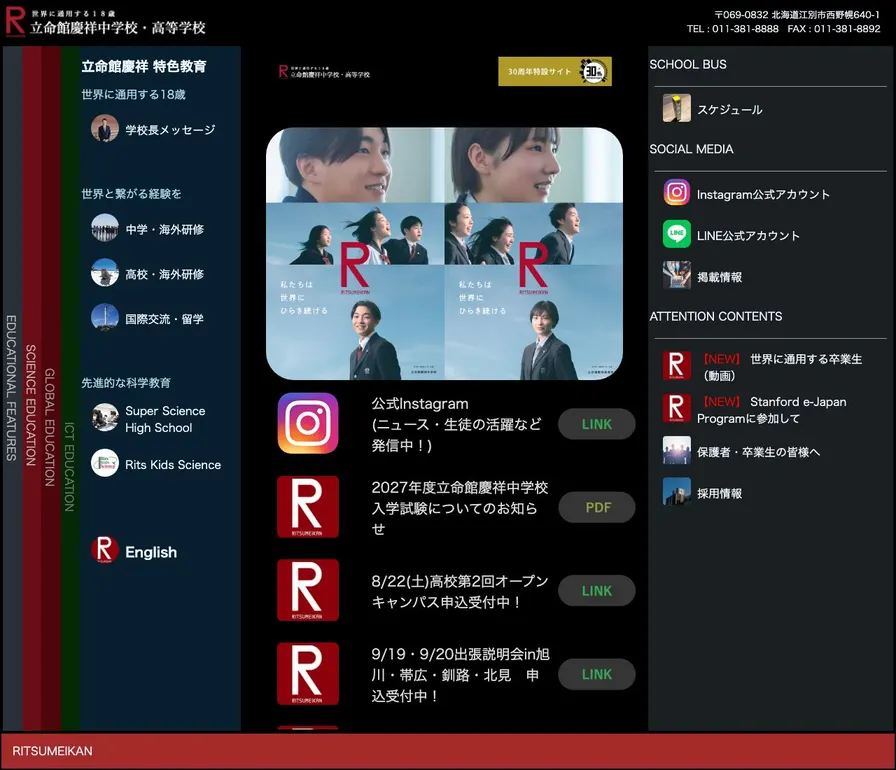Click the 国際交流・留学 tower icon
The width and height of the screenshot is (896, 770).
pos(105,317)
